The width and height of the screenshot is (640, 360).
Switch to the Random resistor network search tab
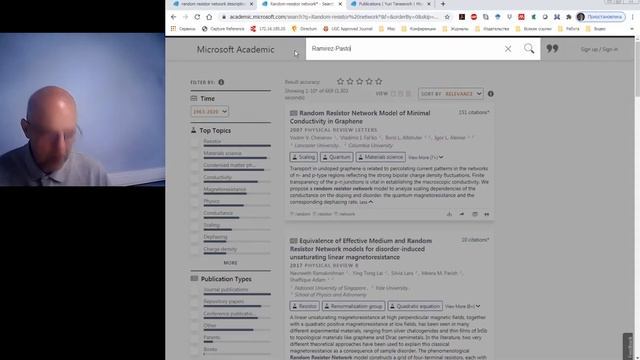(x=301, y=4)
